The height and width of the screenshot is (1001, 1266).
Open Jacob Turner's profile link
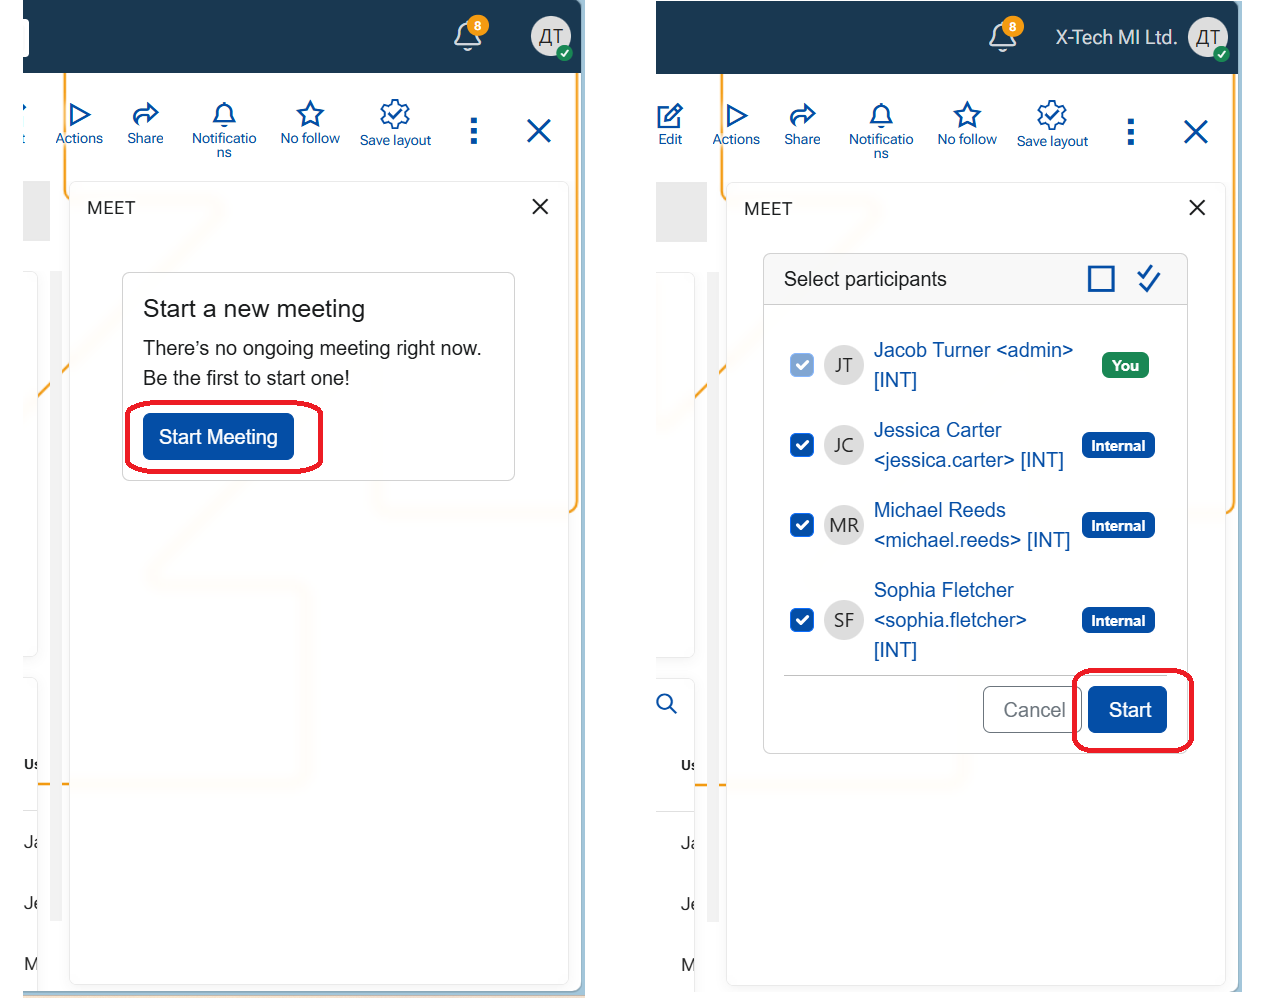pos(972,351)
